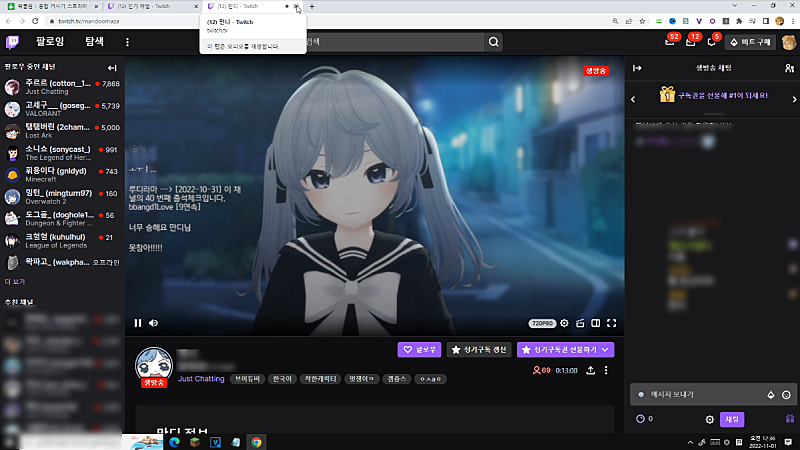Viewport: 800px width, 450px height.
Task: Open video player settings gear
Action: [564, 323]
